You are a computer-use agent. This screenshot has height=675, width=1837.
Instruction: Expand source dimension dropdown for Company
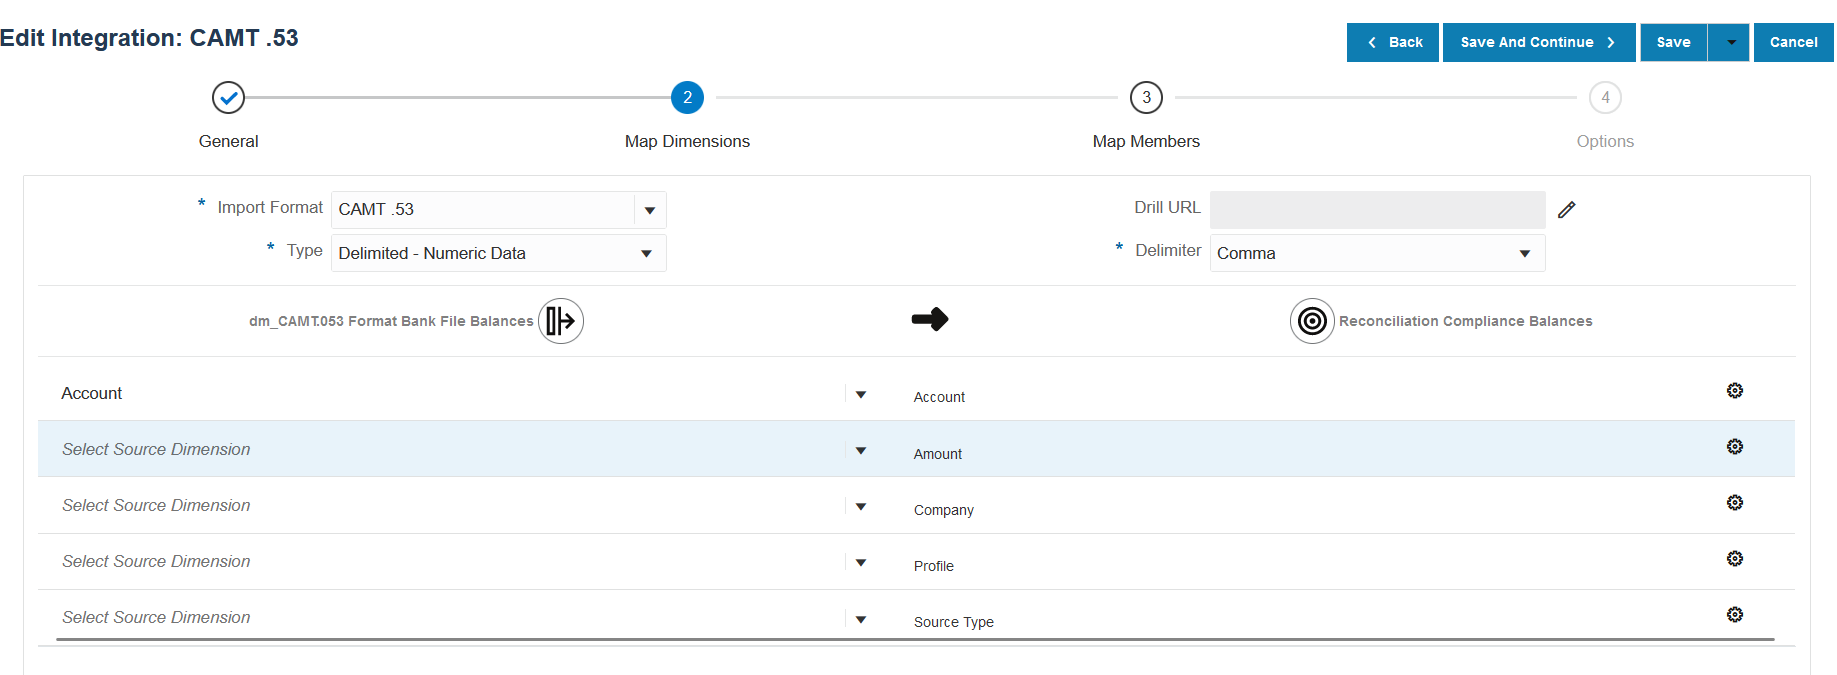point(860,506)
